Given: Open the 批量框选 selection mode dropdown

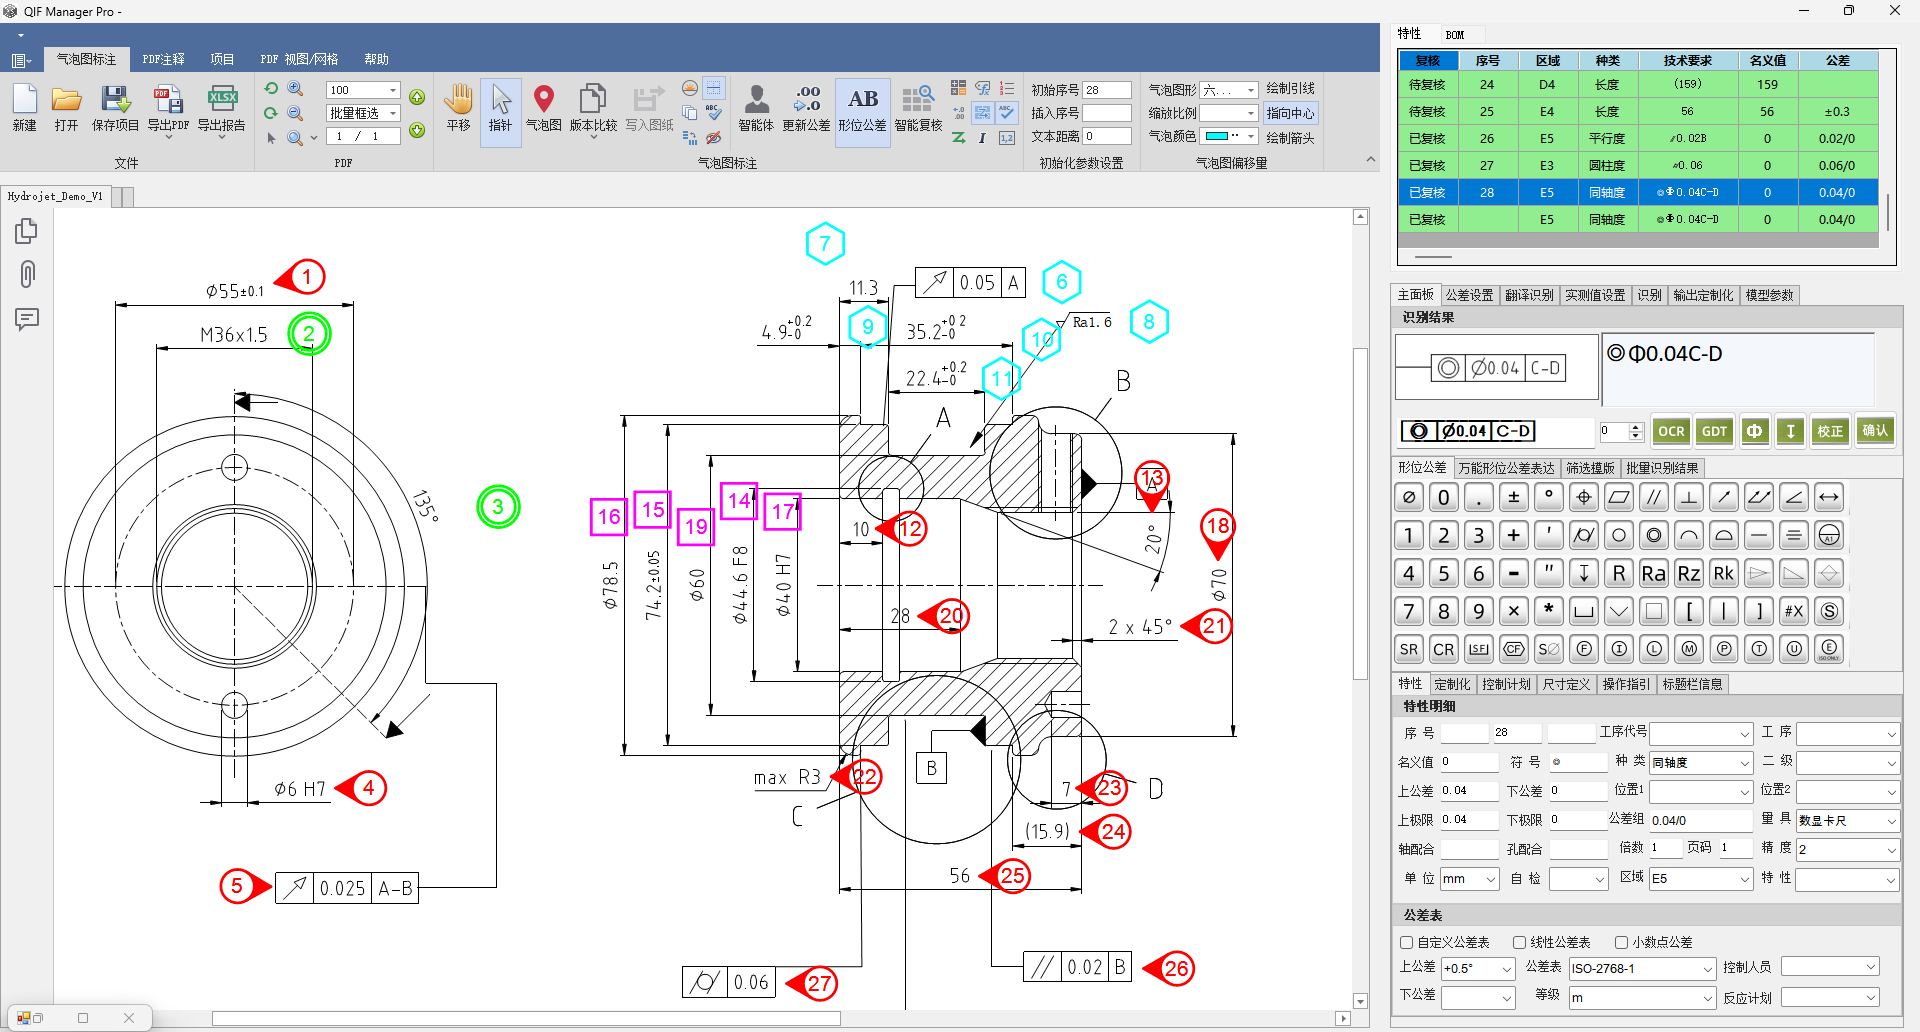Looking at the screenshot, I should (x=392, y=113).
